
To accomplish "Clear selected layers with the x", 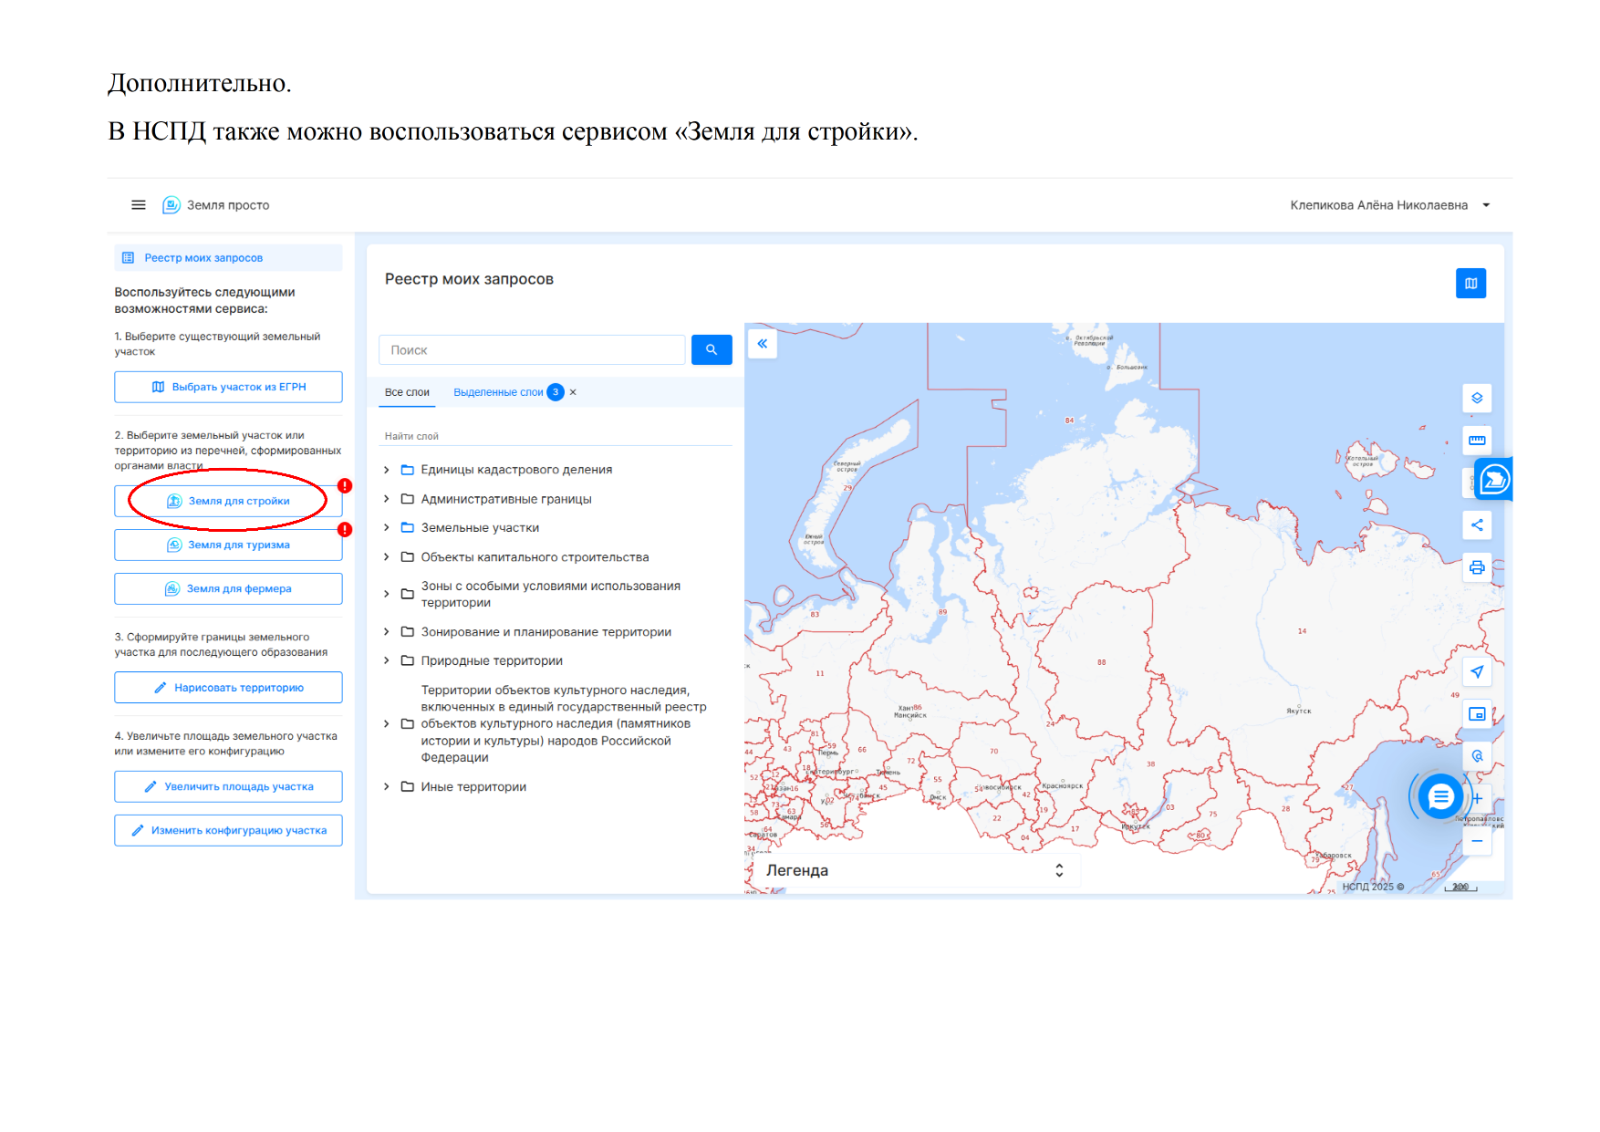I will click(x=573, y=392).
